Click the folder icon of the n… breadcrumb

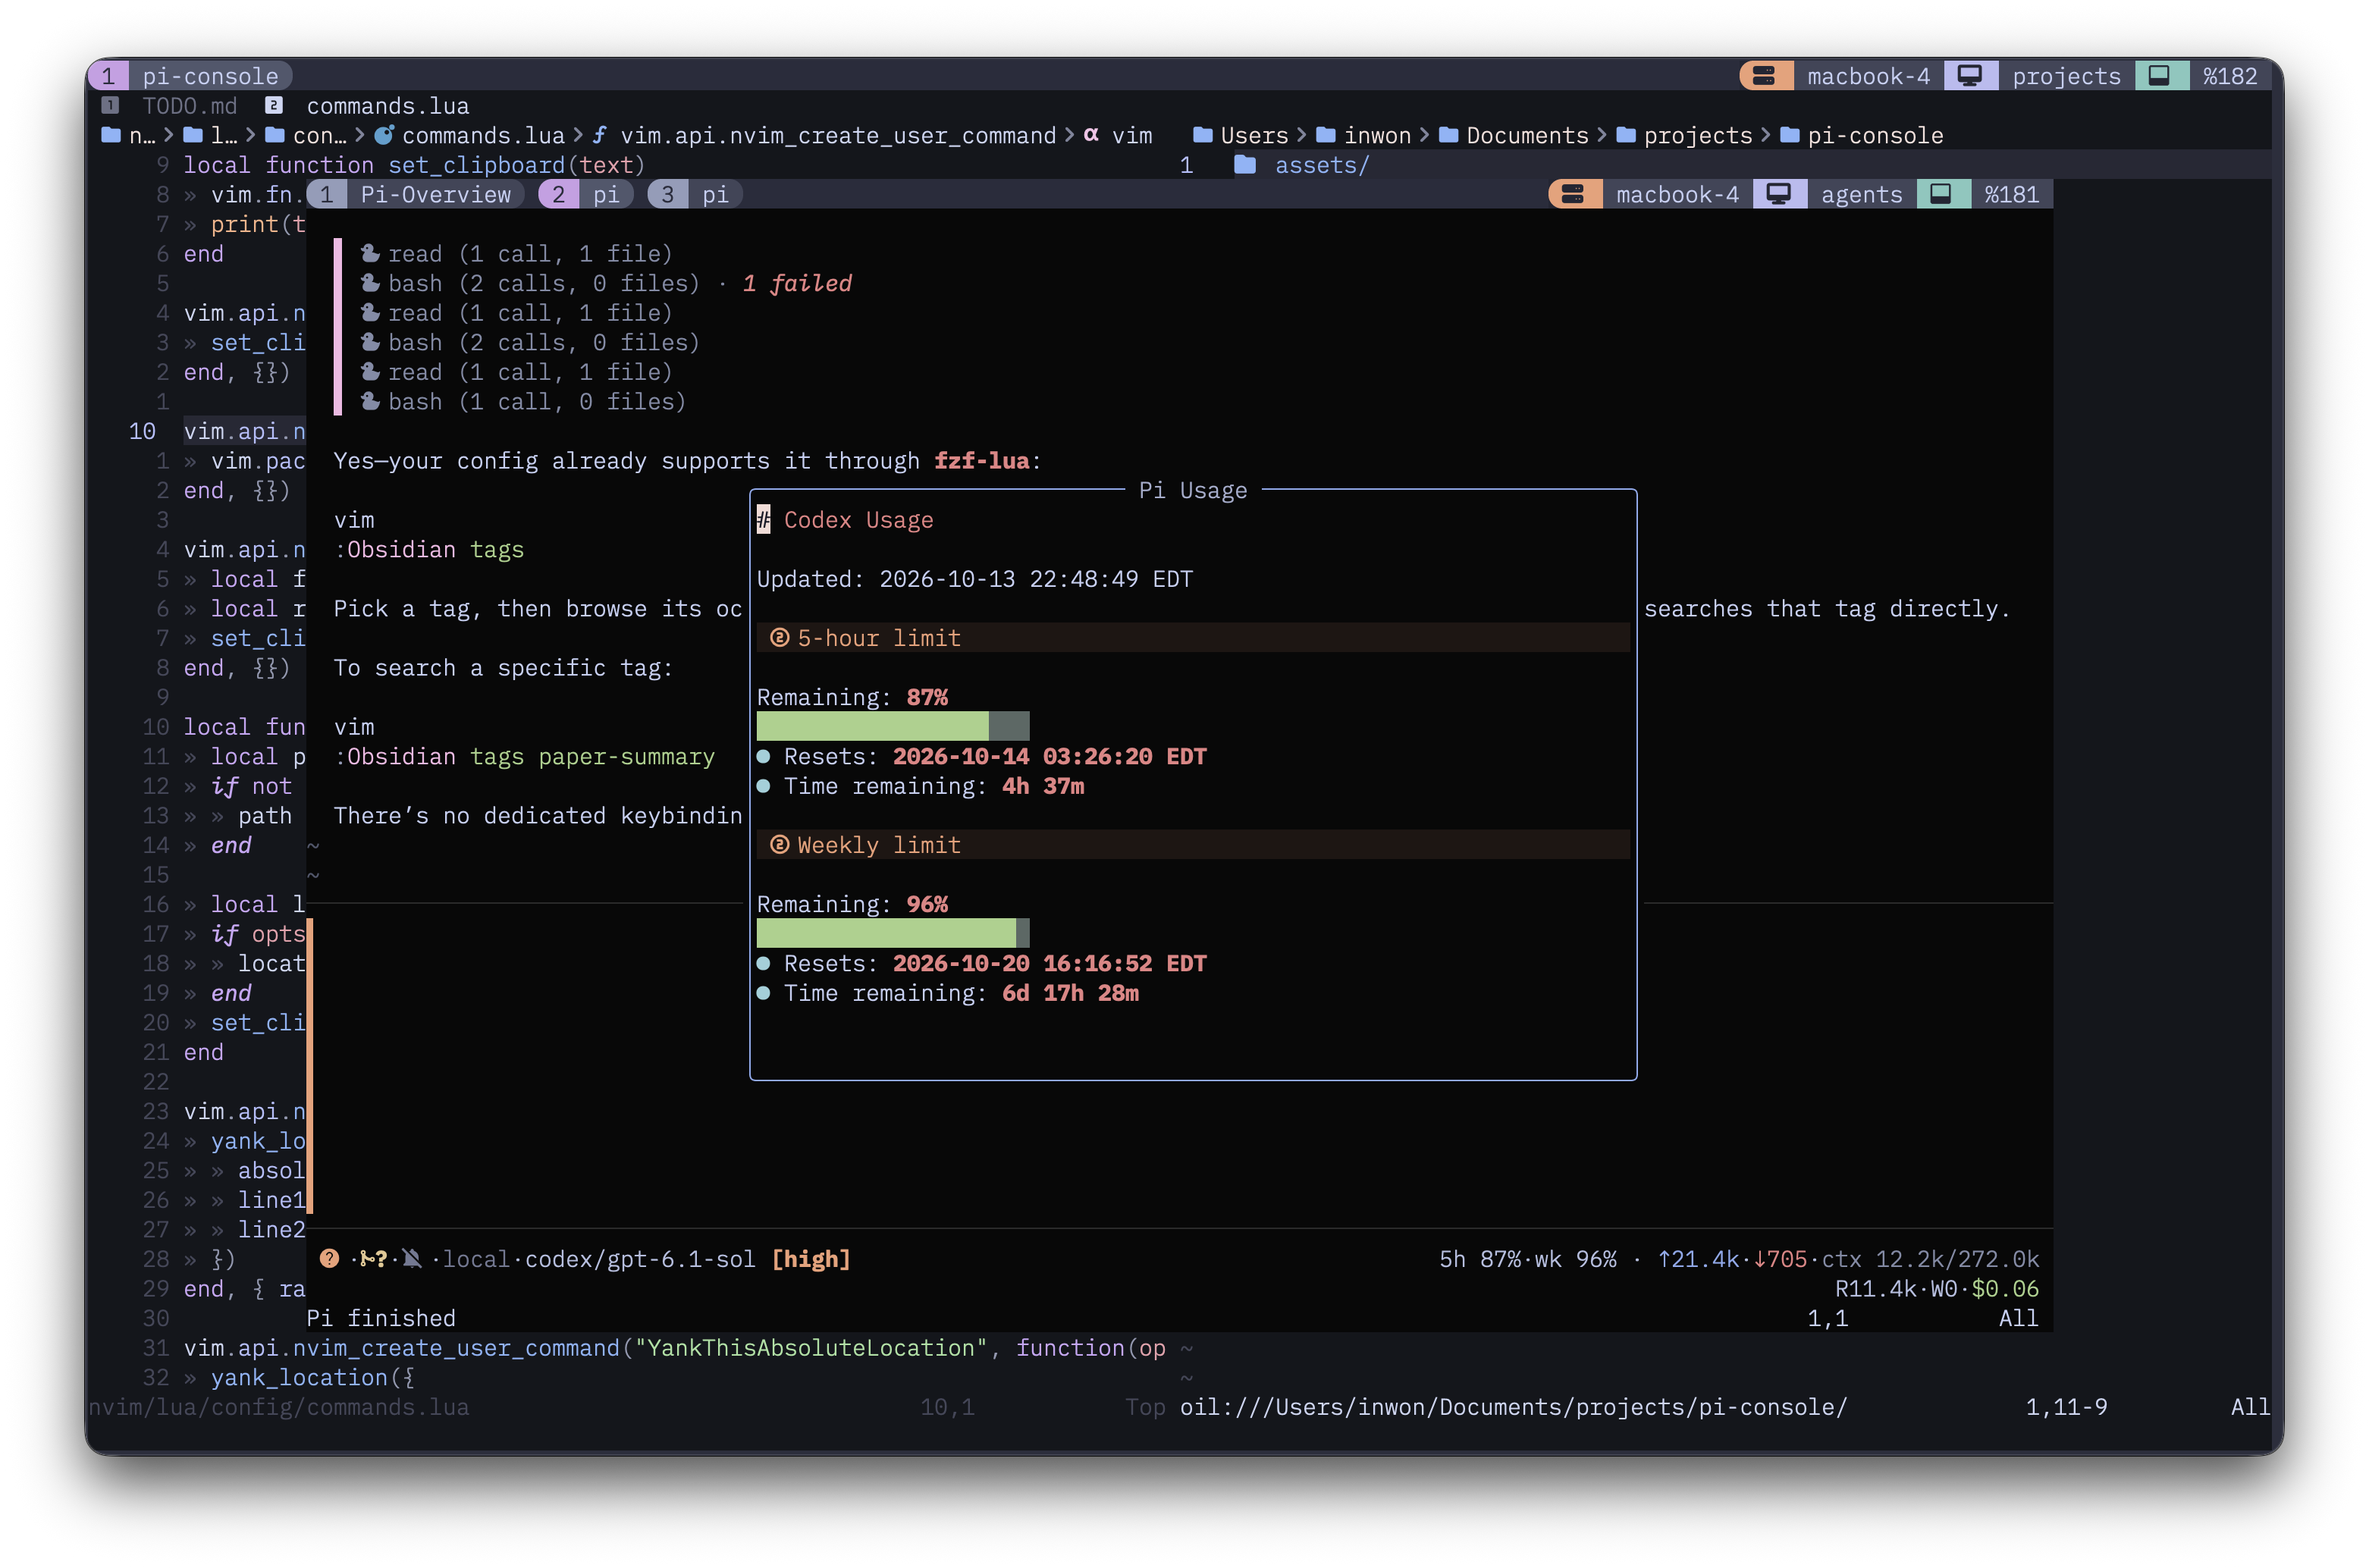tap(111, 135)
